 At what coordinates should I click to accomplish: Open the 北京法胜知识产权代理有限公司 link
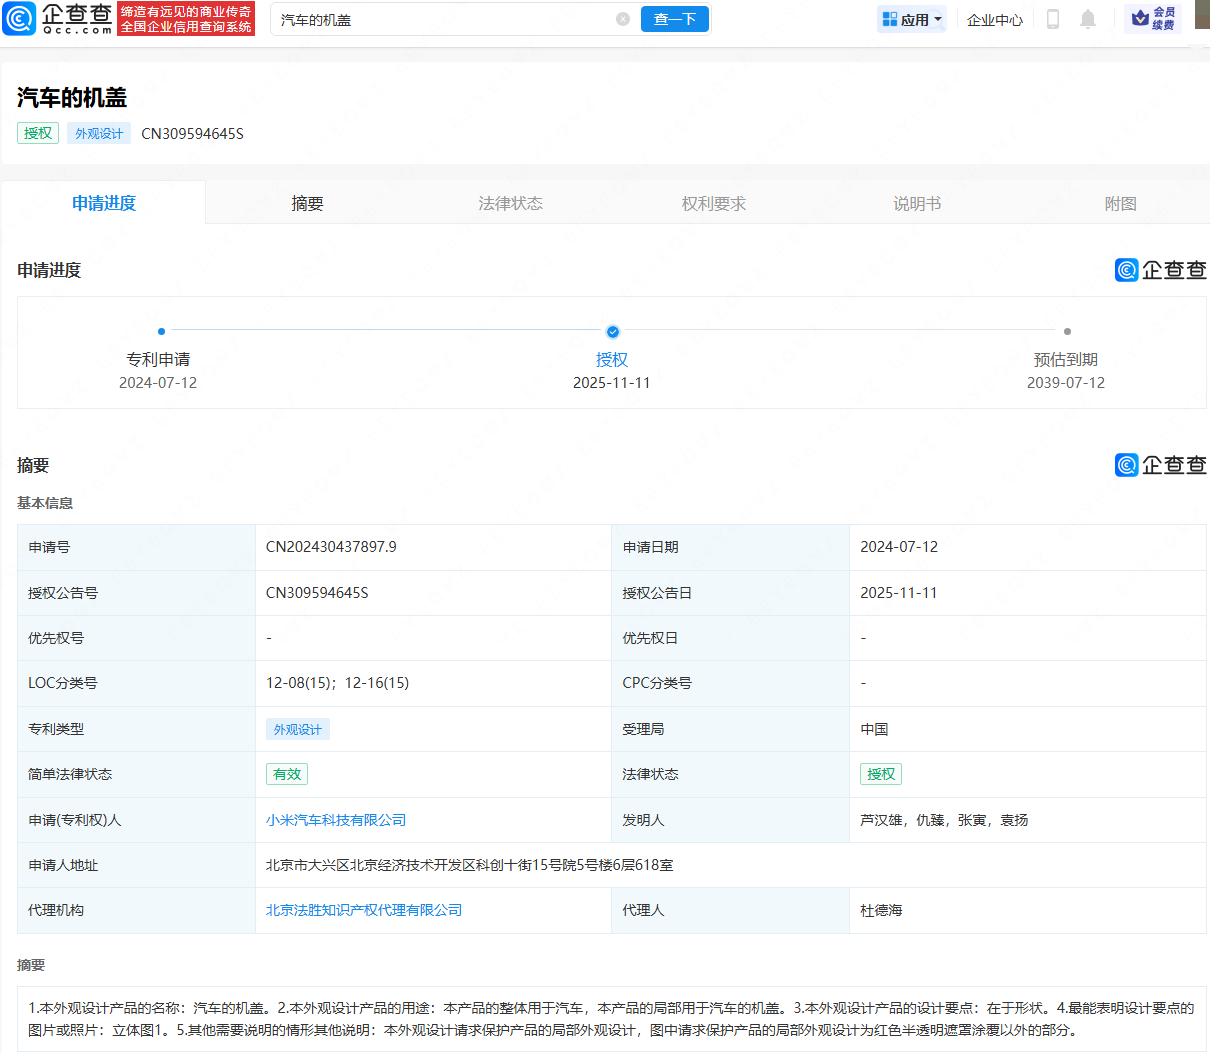362,910
